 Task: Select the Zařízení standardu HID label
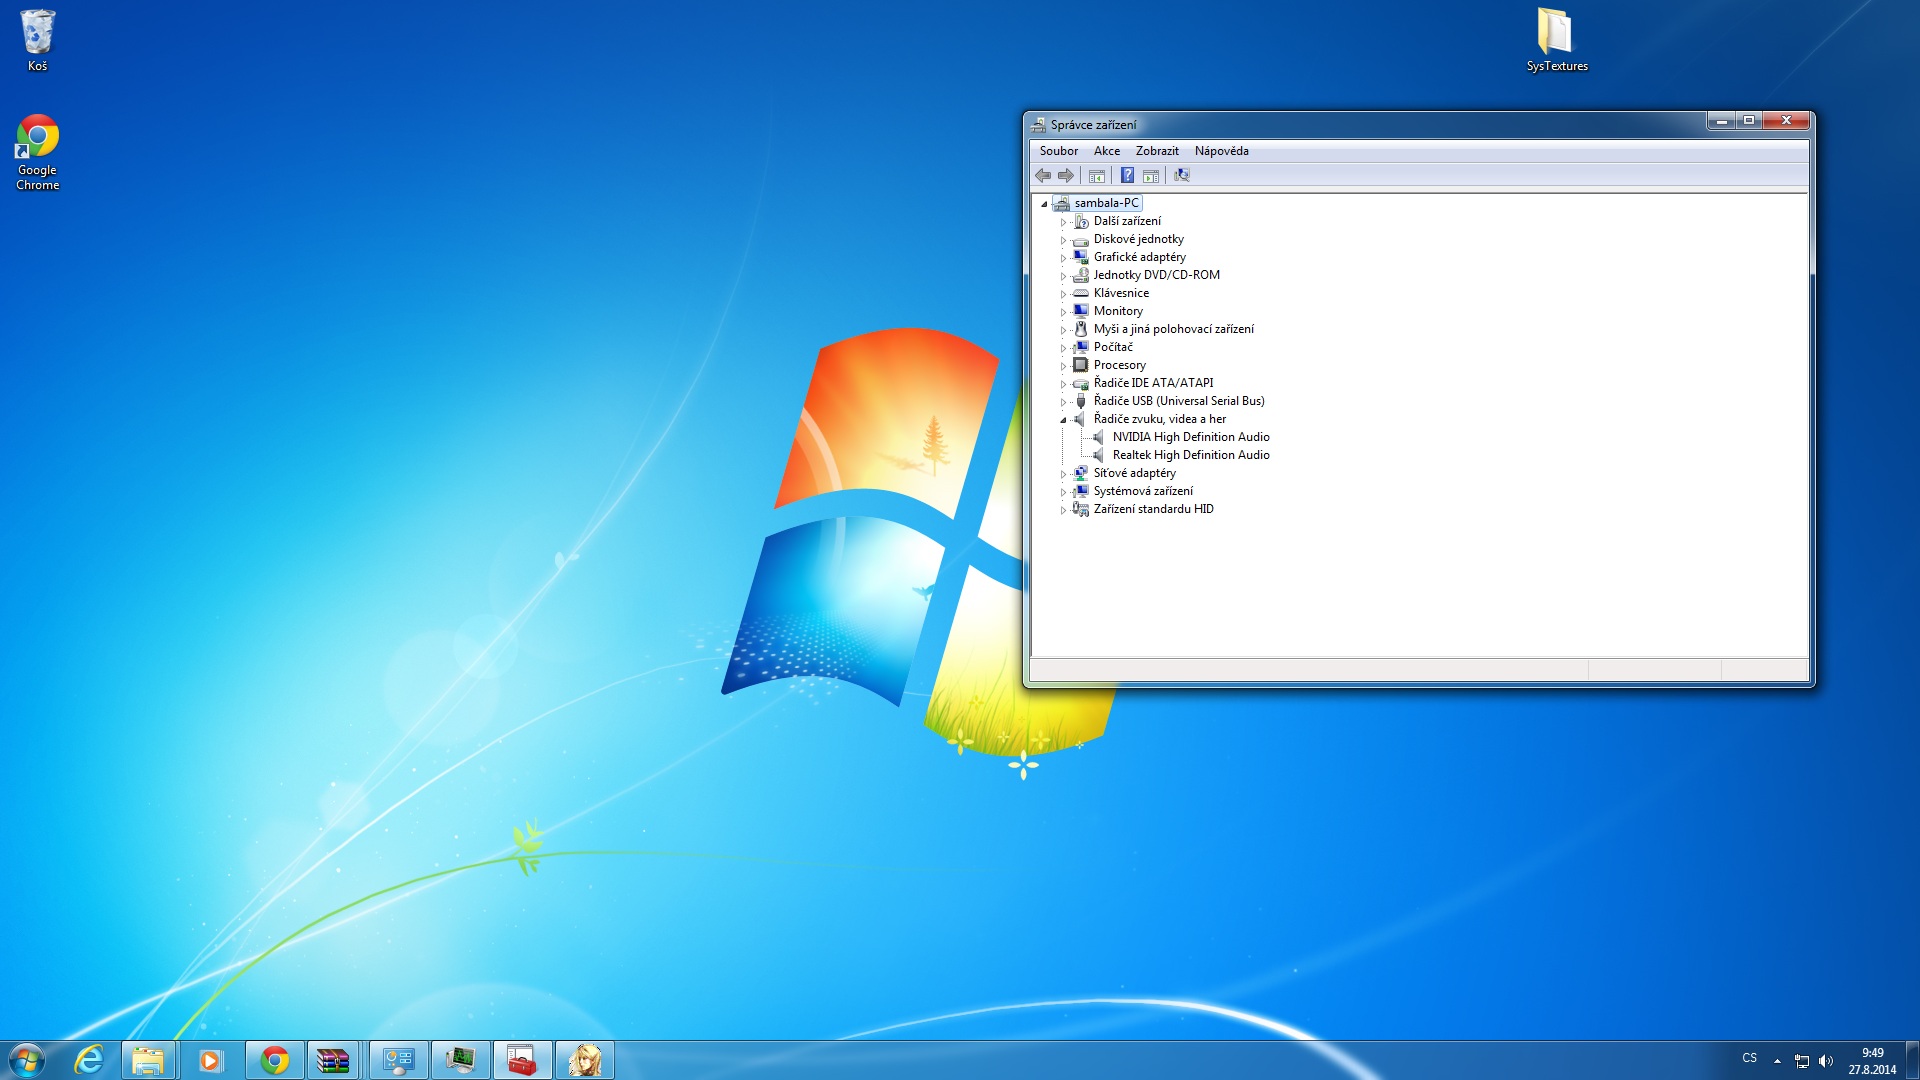pyautogui.click(x=1153, y=509)
